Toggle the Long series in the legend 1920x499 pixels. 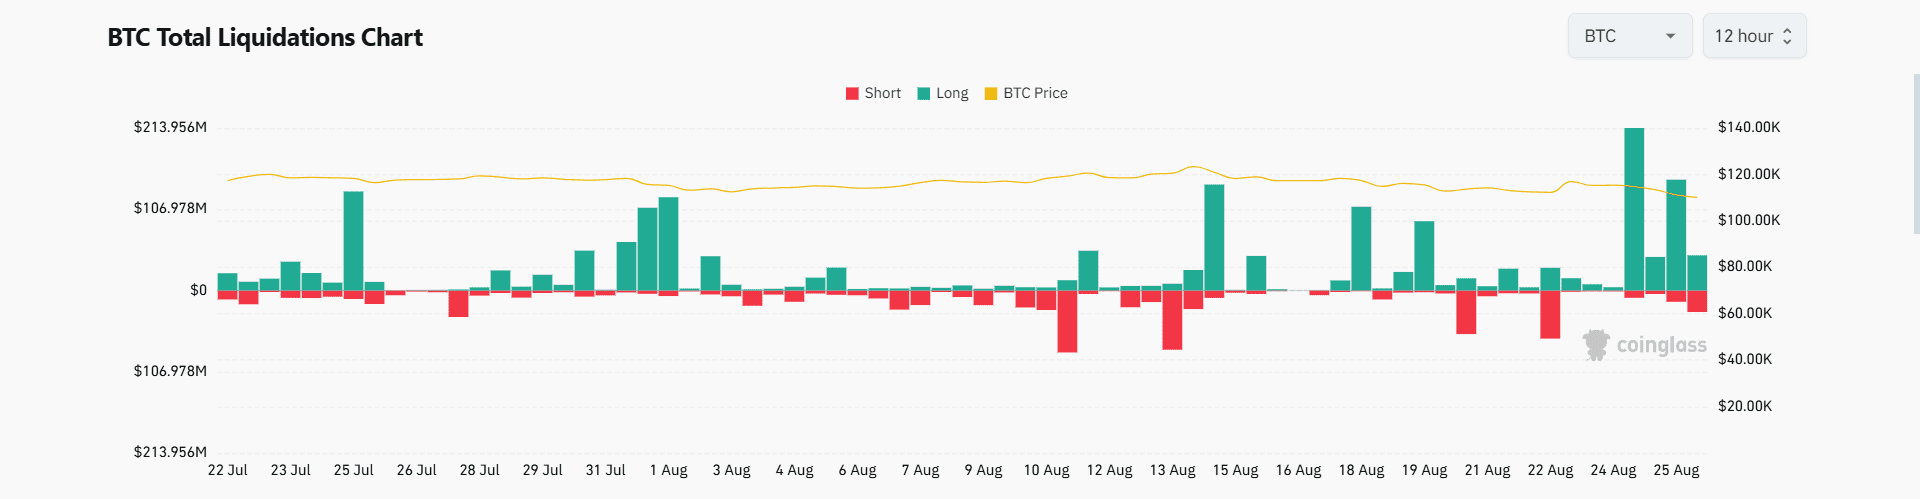943,93
